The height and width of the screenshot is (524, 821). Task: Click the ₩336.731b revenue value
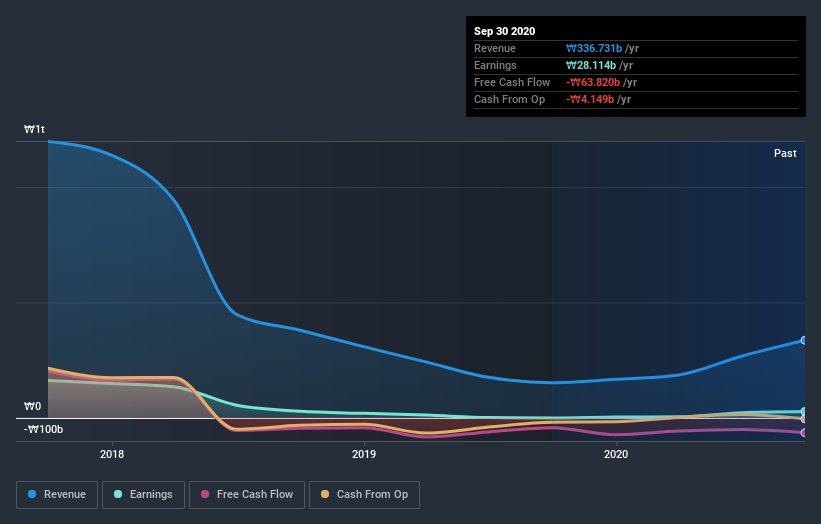click(594, 48)
